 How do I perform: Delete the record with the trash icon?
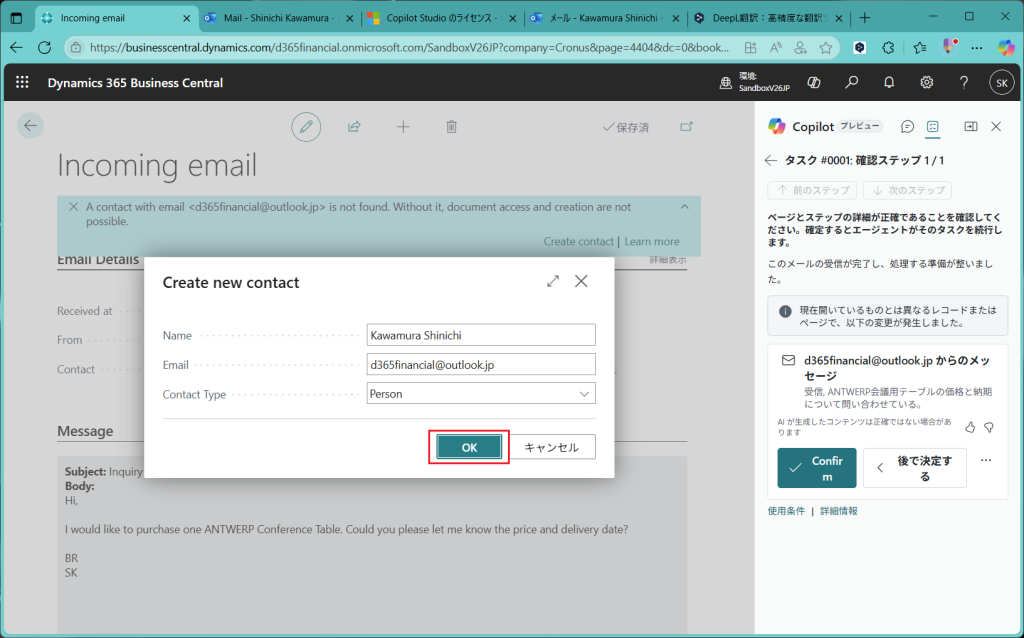[451, 127]
